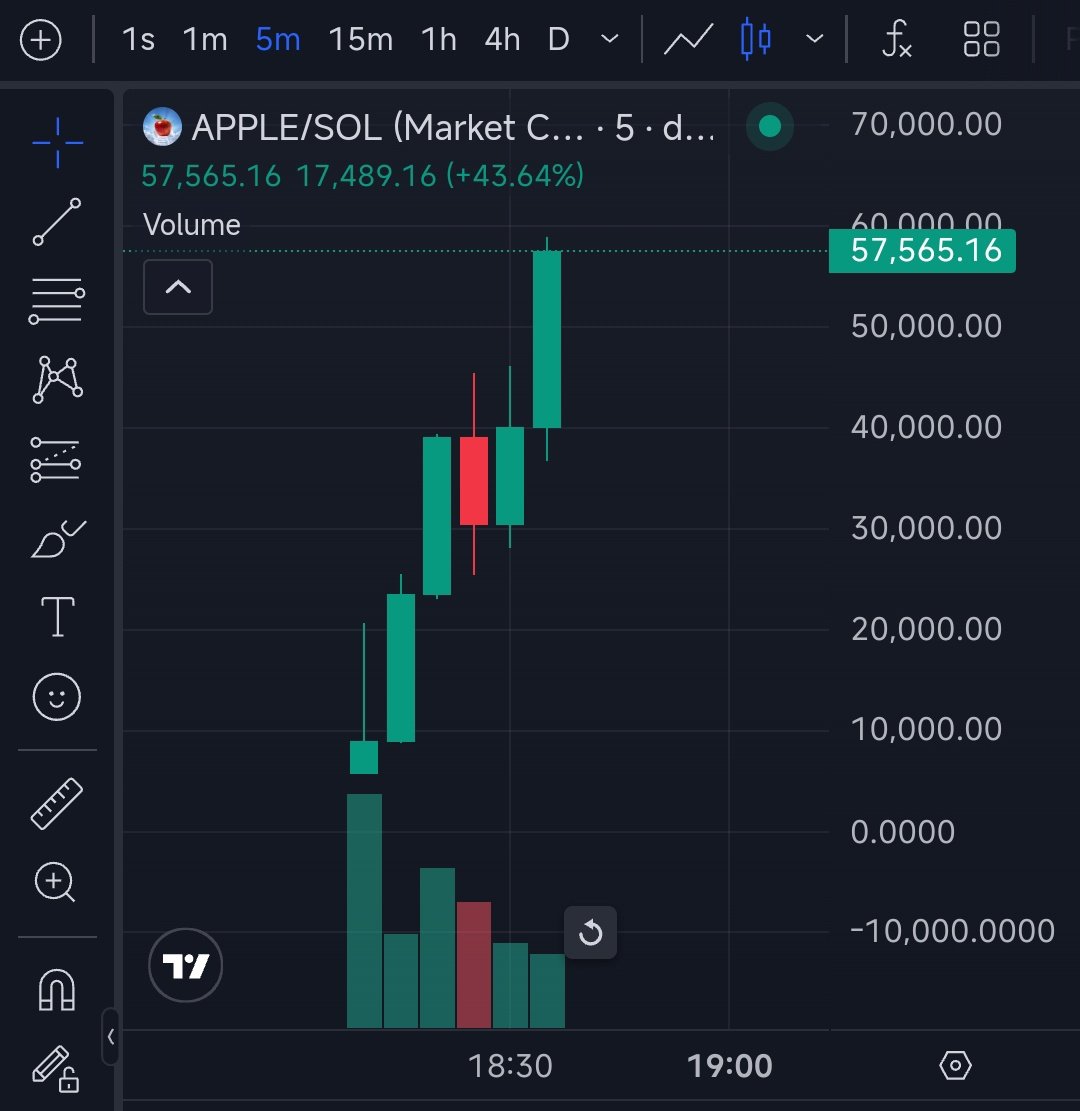The height and width of the screenshot is (1111, 1080).
Task: Click the reset chart view button
Action: (x=590, y=933)
